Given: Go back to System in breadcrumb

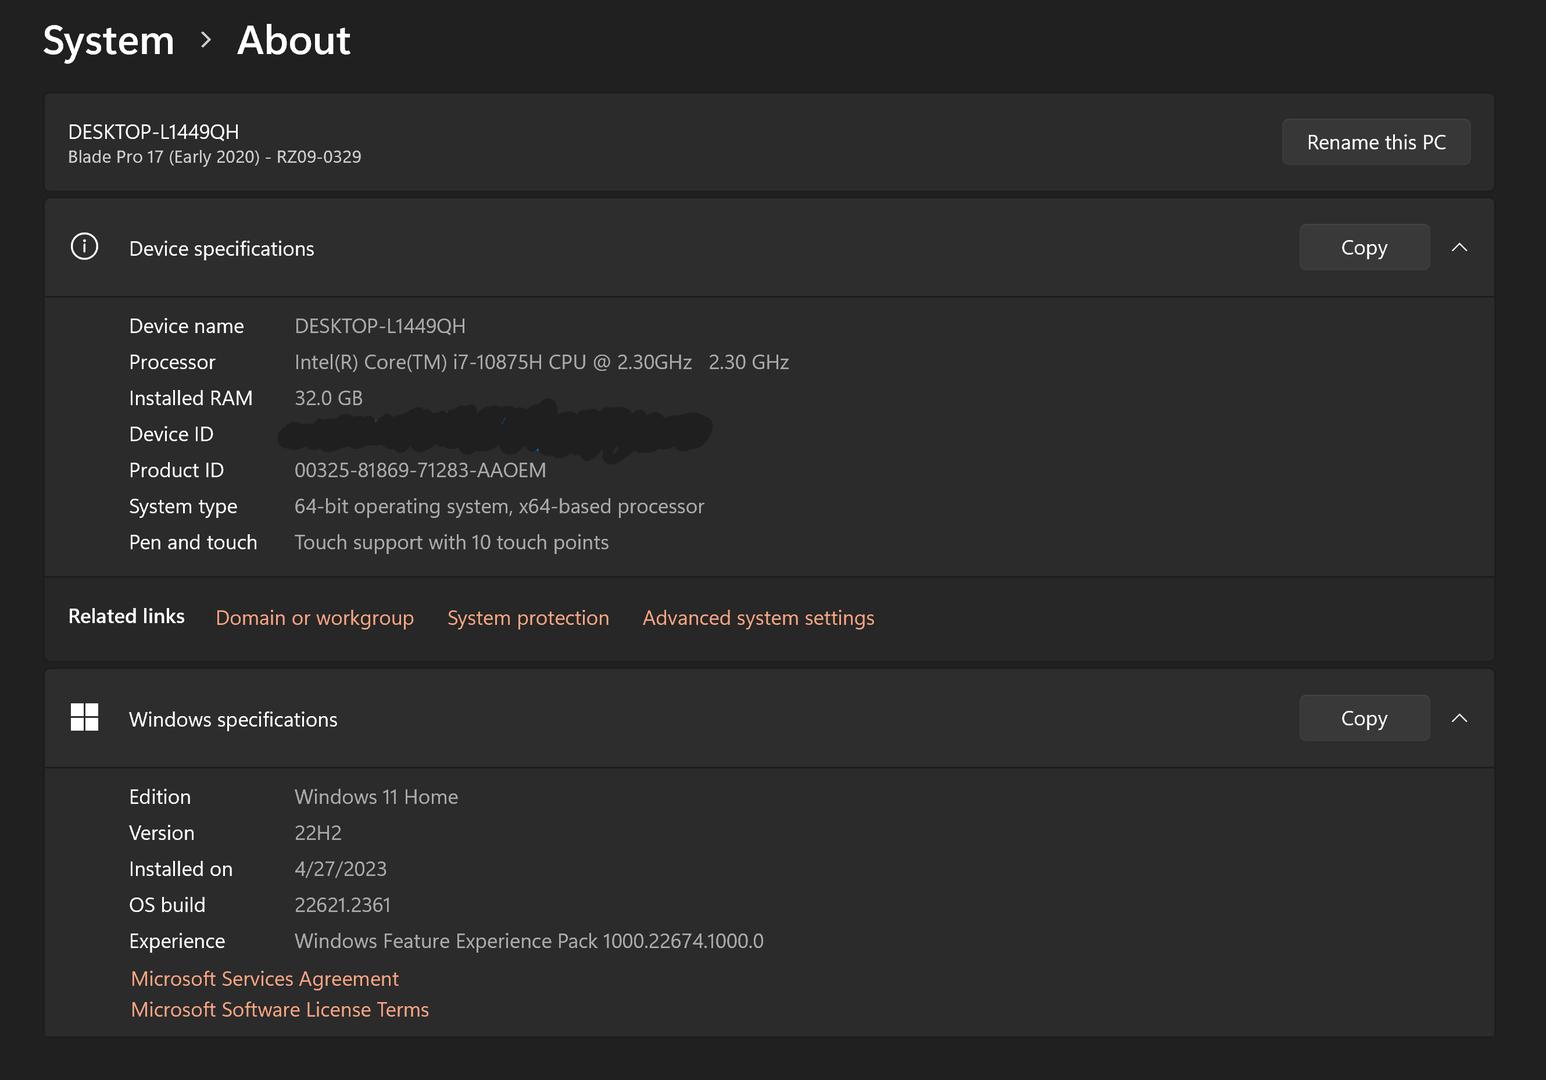Looking at the screenshot, I should (109, 41).
